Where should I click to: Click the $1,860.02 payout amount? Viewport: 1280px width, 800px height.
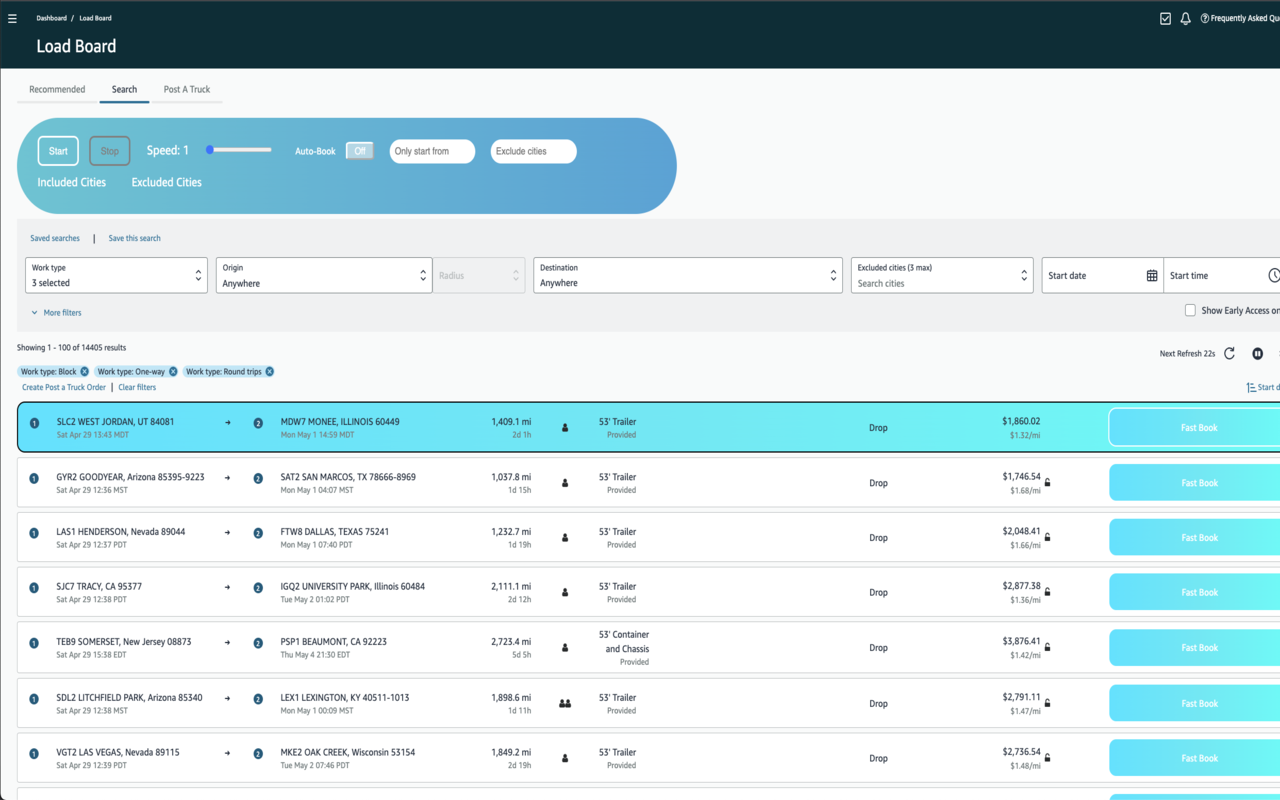pos(1021,422)
